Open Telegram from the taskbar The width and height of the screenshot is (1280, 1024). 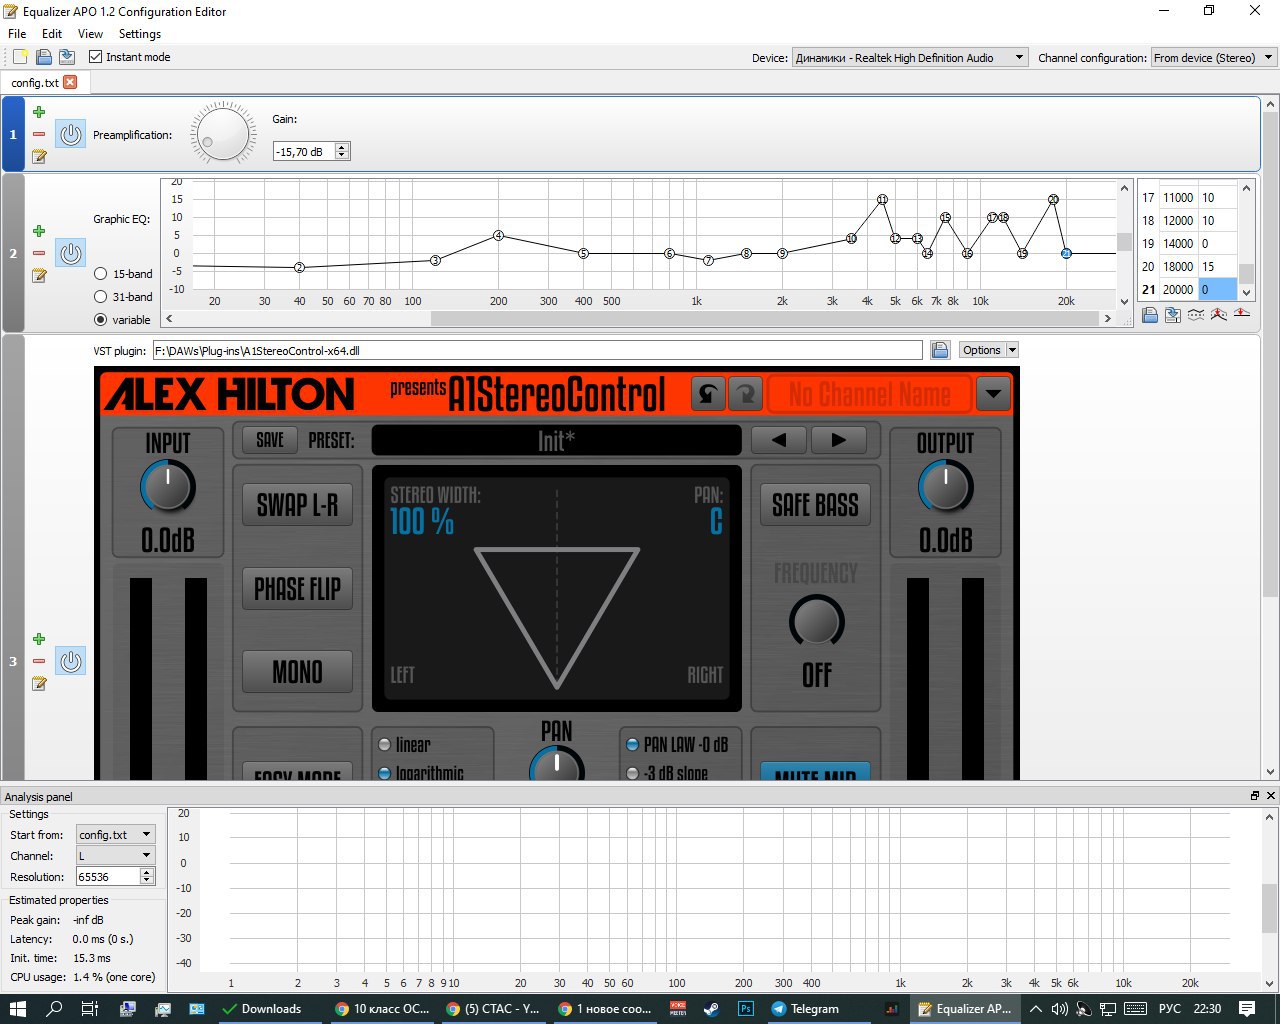pyautogui.click(x=806, y=1009)
